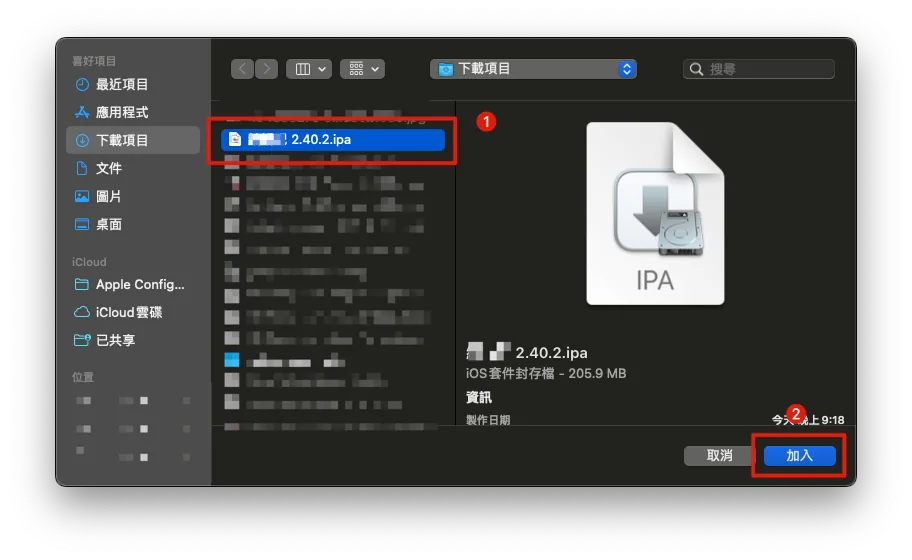Open the grid grouping options dropdown

pos(362,69)
